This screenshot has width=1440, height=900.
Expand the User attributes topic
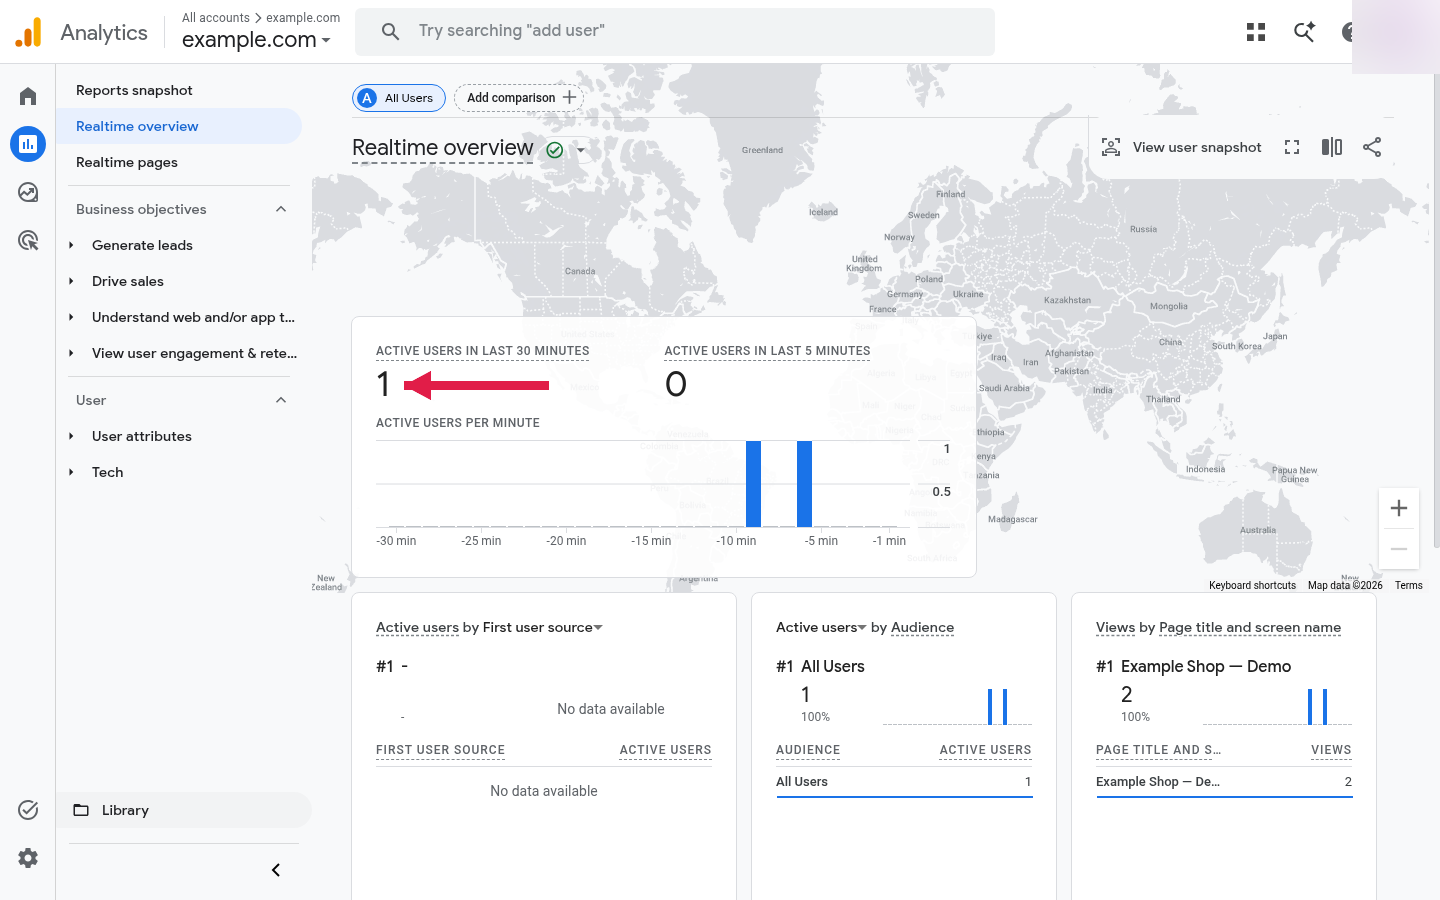coord(71,436)
